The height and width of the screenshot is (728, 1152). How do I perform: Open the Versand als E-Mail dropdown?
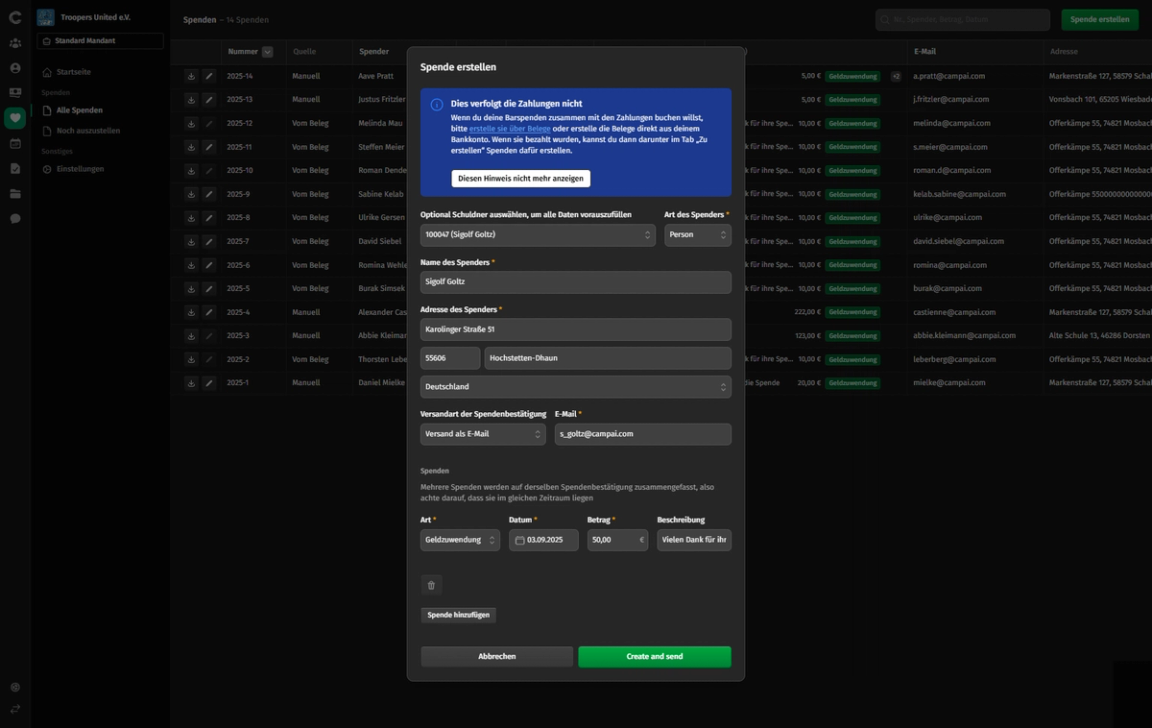[x=483, y=434]
